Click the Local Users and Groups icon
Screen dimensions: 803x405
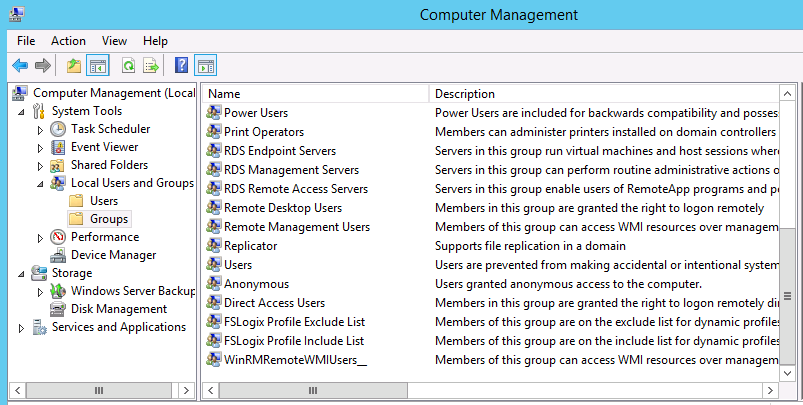tap(58, 183)
